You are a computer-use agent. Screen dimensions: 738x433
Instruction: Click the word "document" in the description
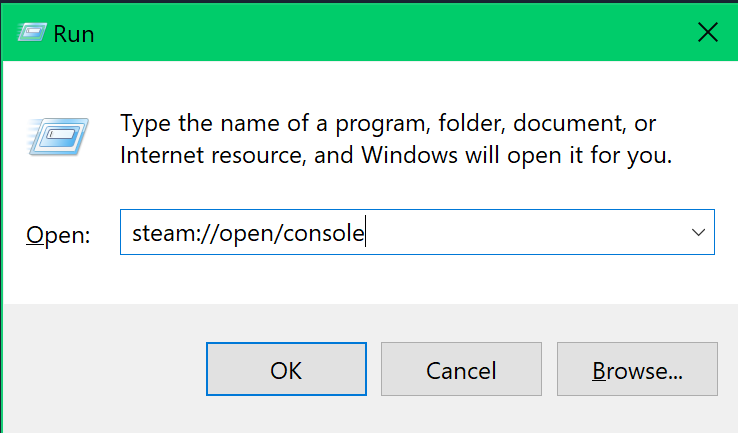click(x=569, y=123)
